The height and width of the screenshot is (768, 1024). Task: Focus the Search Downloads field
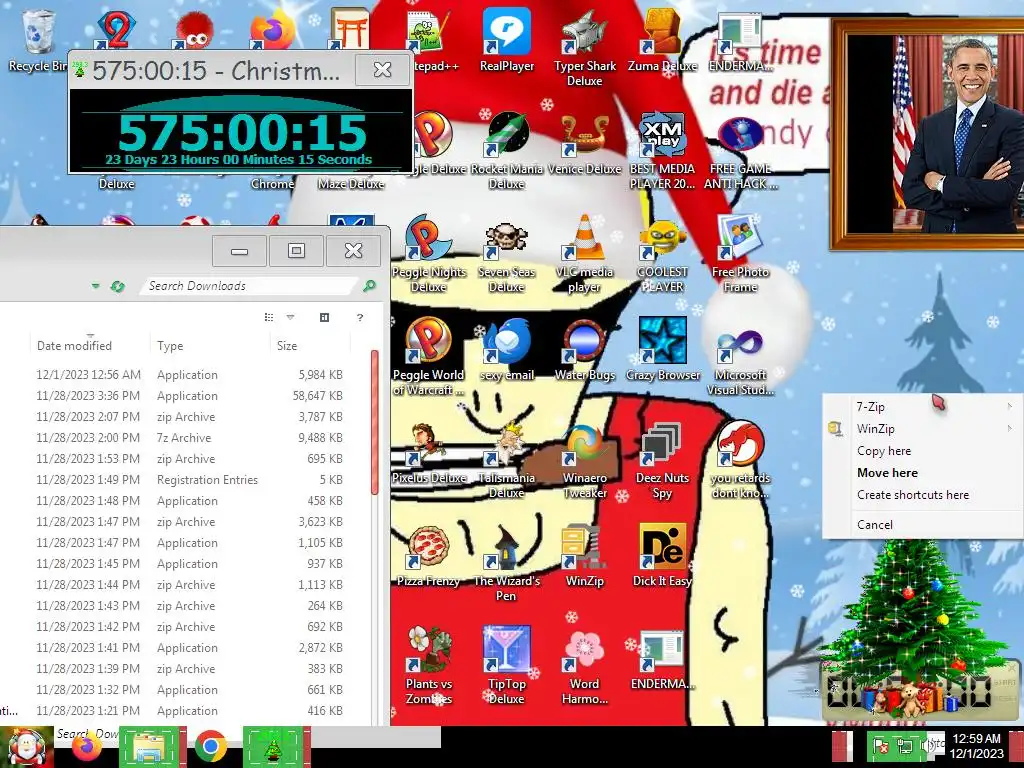tap(248, 286)
